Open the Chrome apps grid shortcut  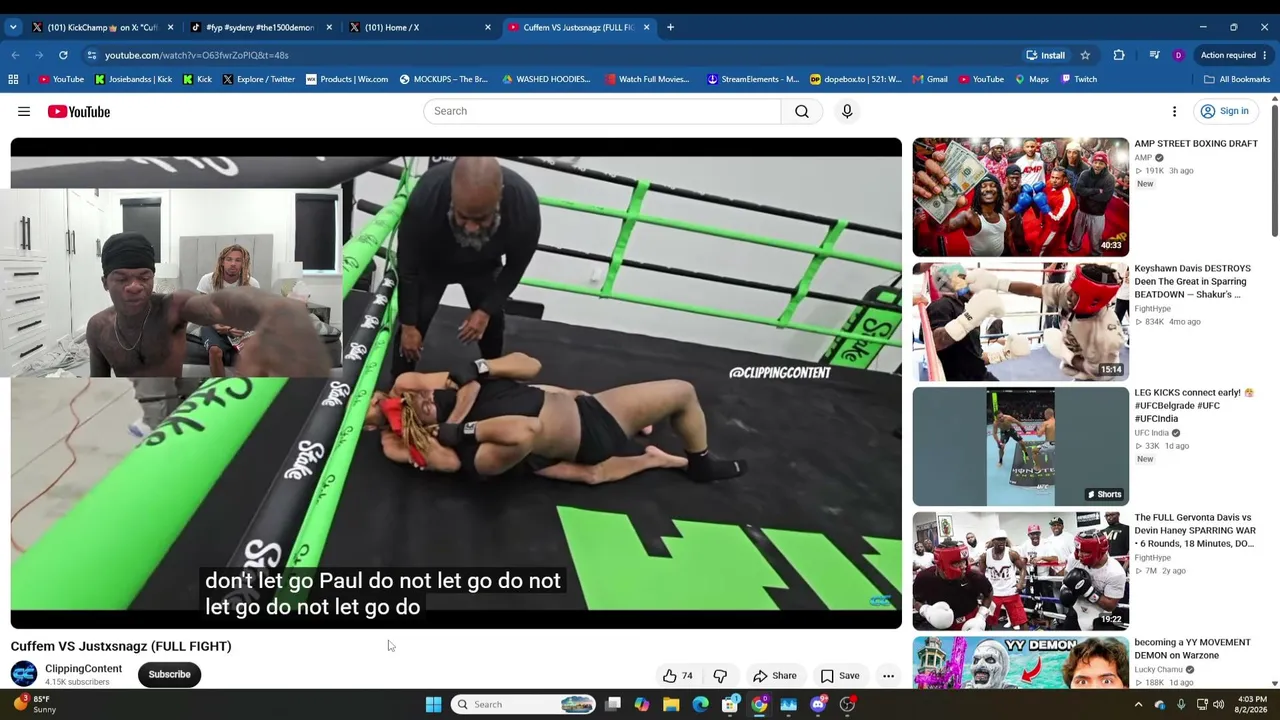13,79
